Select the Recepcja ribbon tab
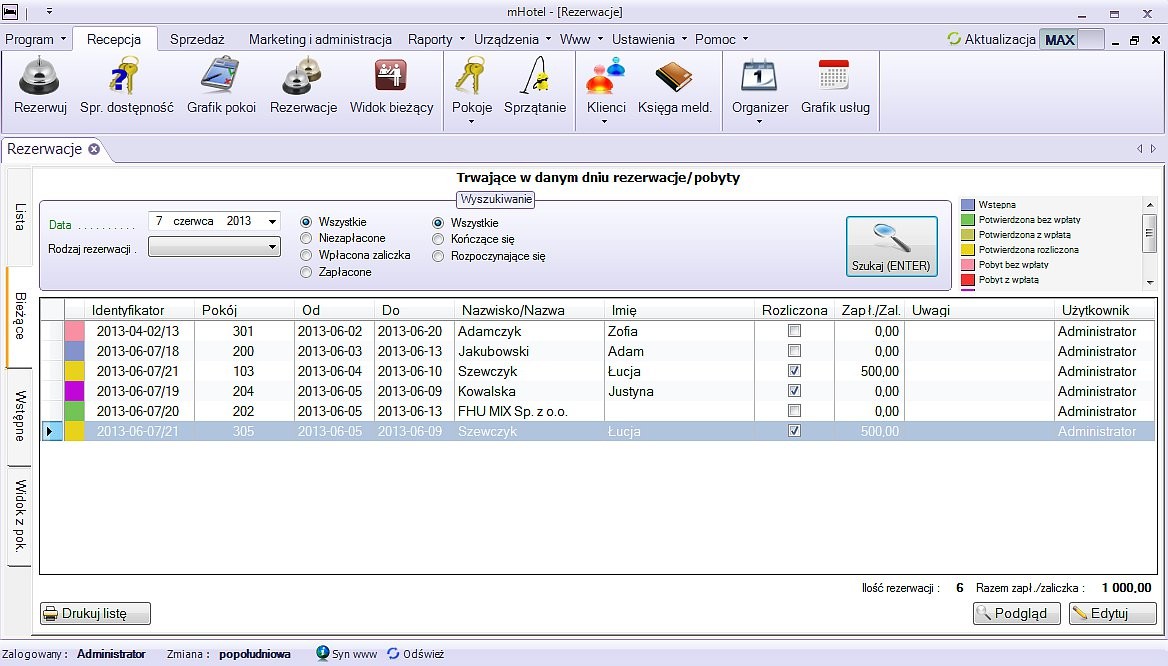1168x666 pixels. [114, 39]
